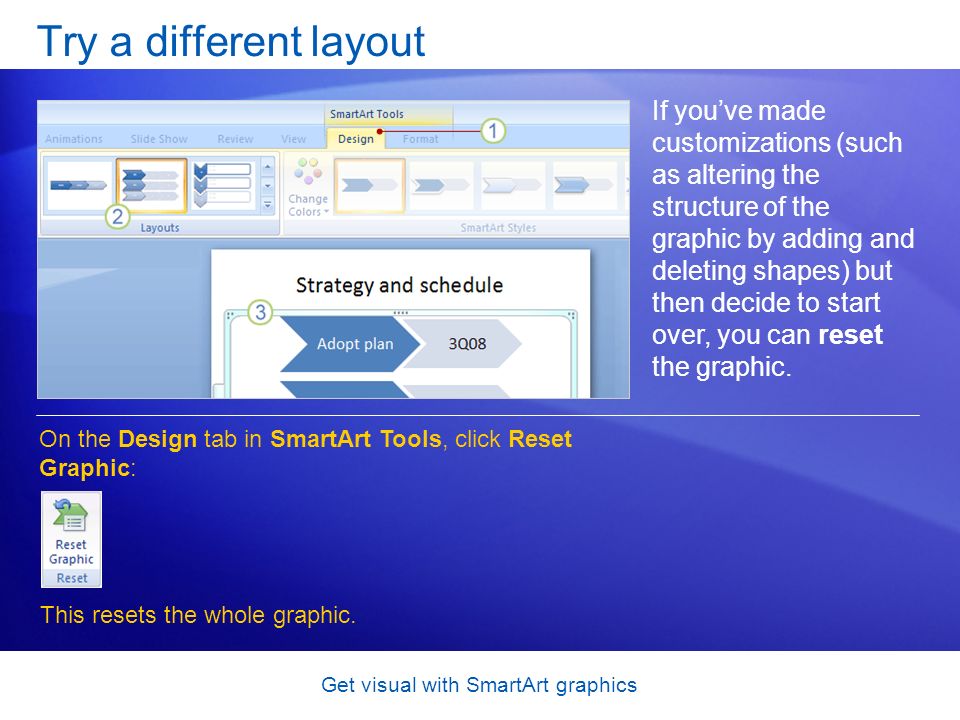Apply the third white-arrow SmartArt style
The height and width of the screenshot is (720, 960).
click(512, 185)
